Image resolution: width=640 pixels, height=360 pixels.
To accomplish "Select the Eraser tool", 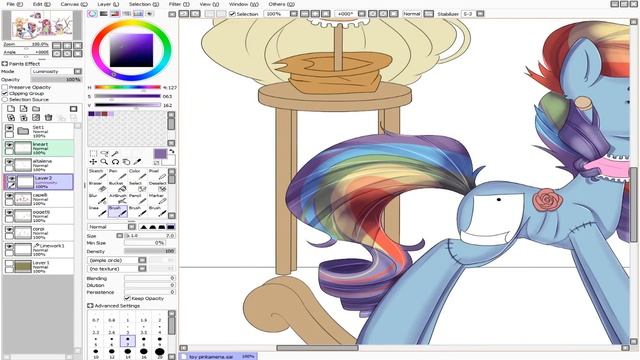I will pos(97,186).
